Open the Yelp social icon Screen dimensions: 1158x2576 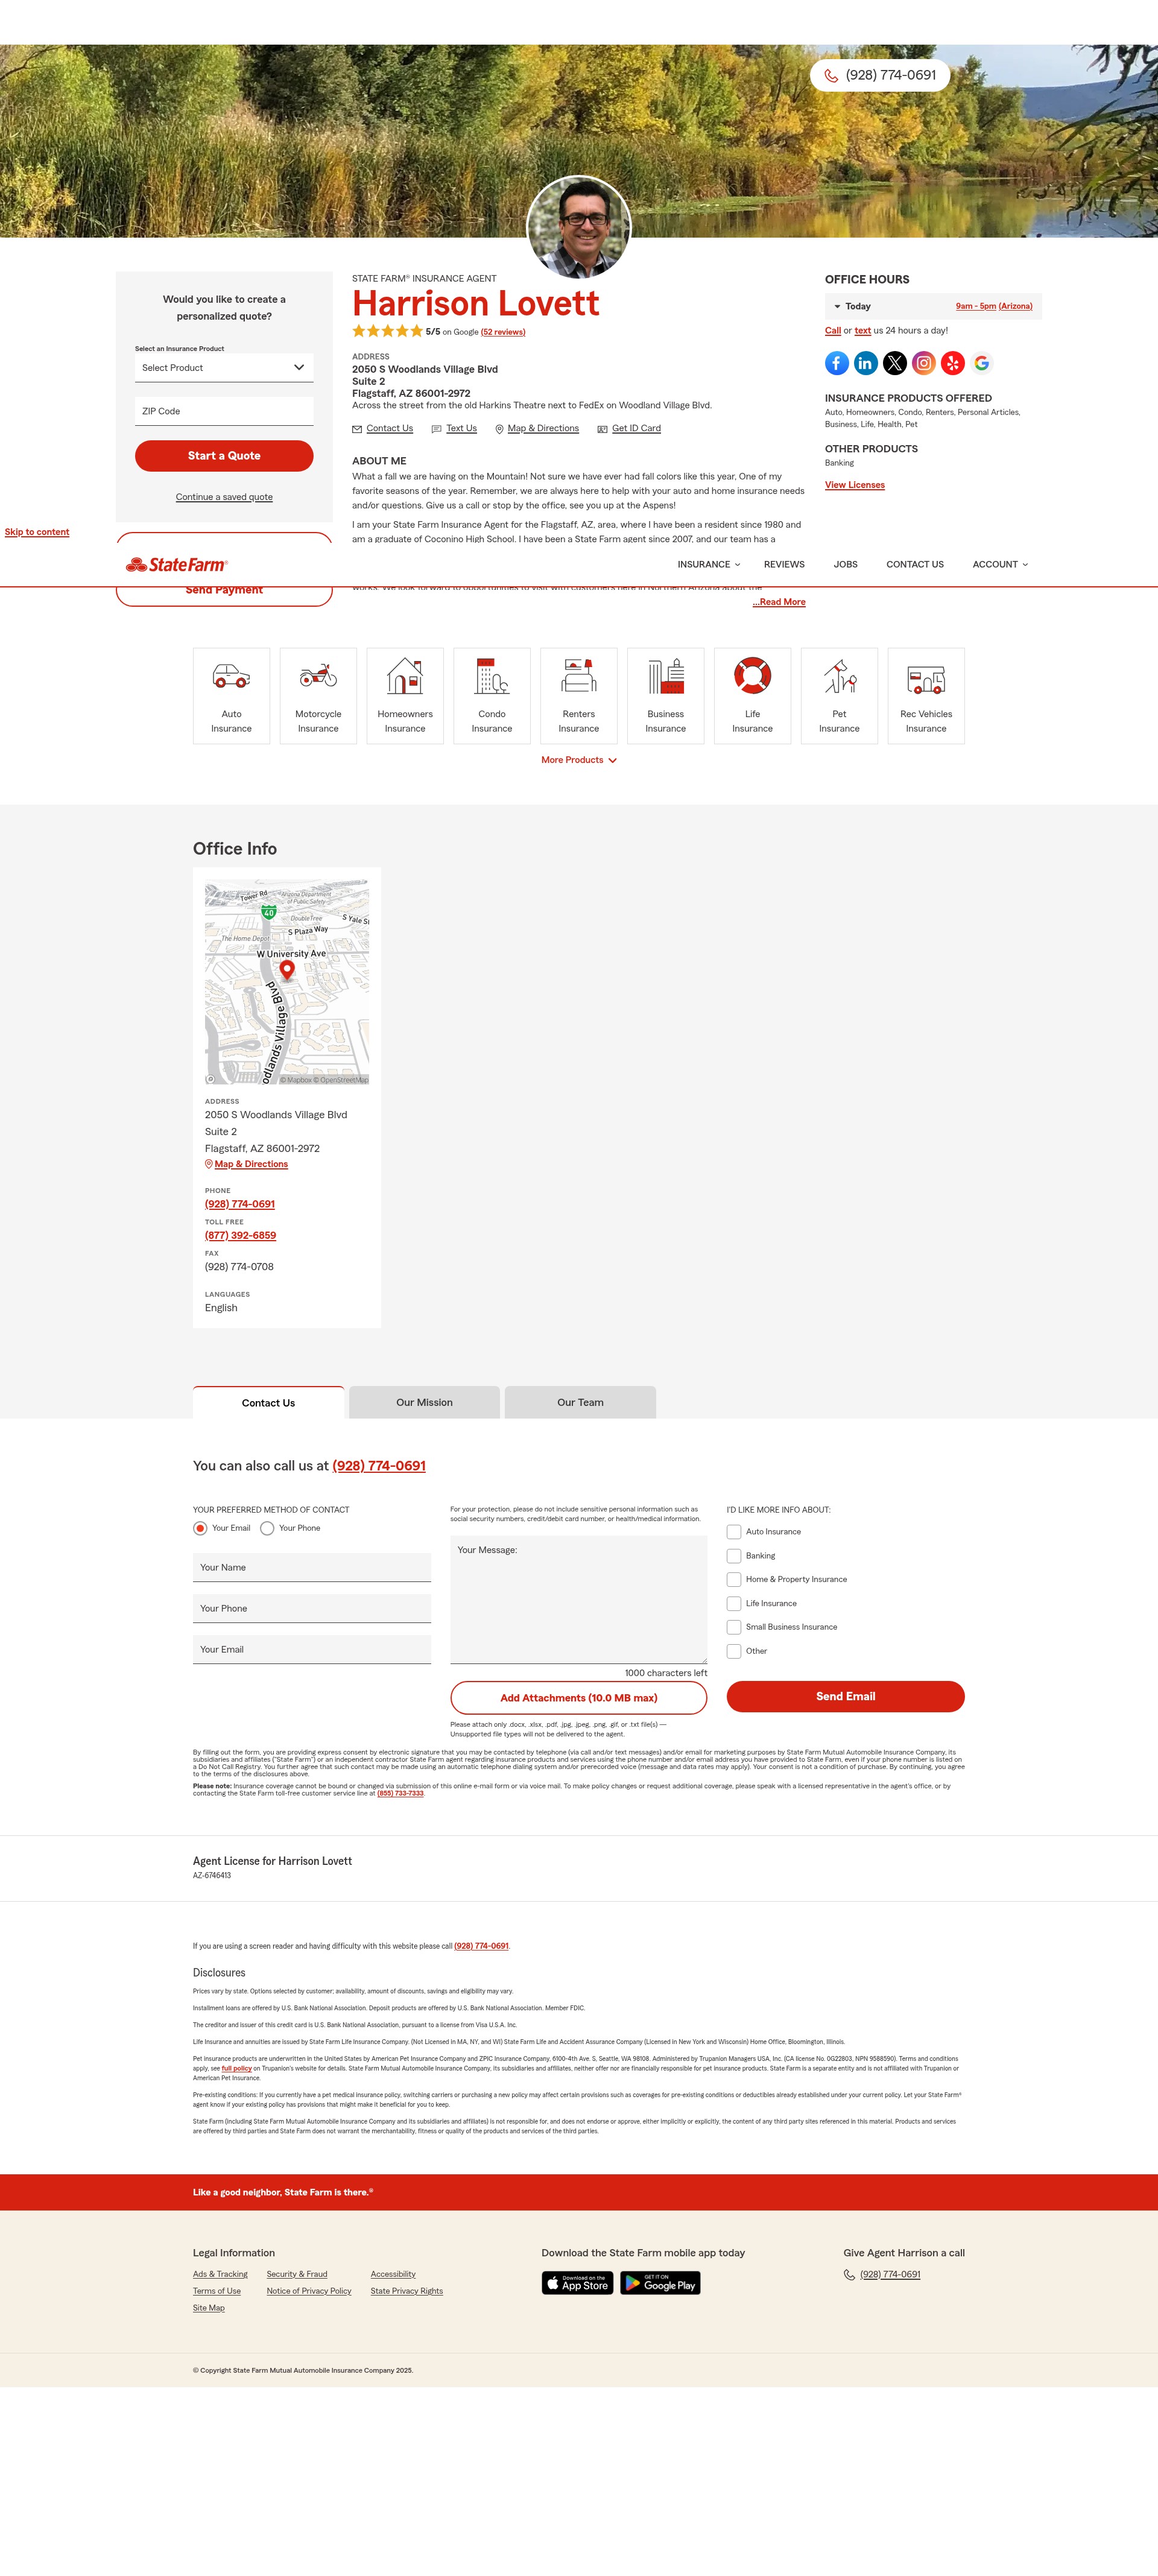pyautogui.click(x=953, y=363)
